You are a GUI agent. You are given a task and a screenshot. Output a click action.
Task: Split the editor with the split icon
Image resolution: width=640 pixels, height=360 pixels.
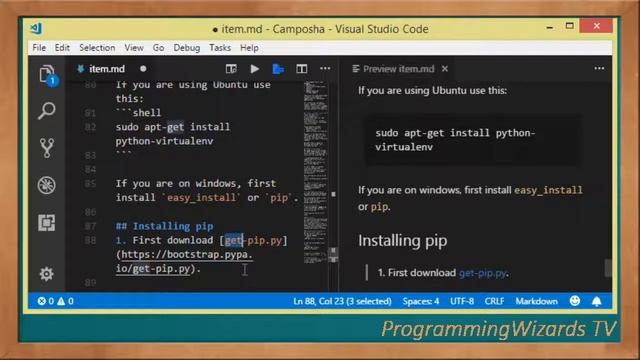coord(302,69)
